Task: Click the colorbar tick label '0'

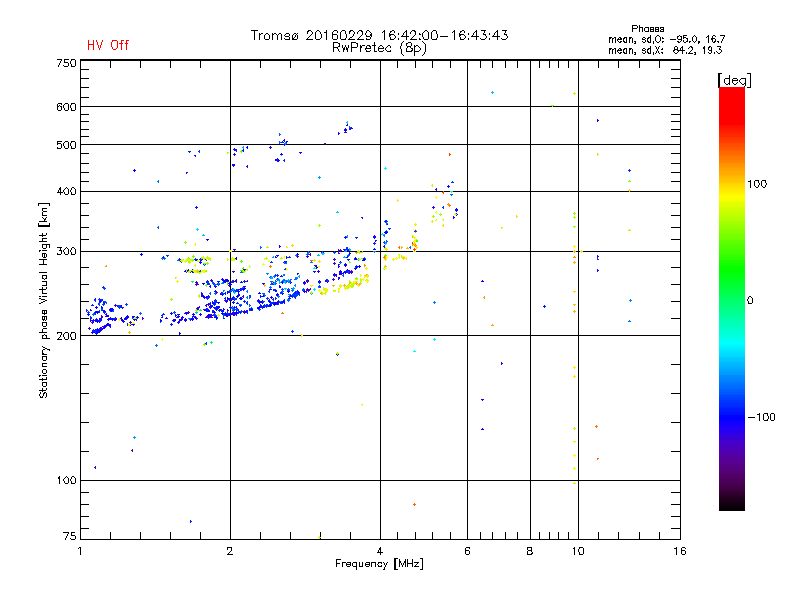Action: click(749, 300)
